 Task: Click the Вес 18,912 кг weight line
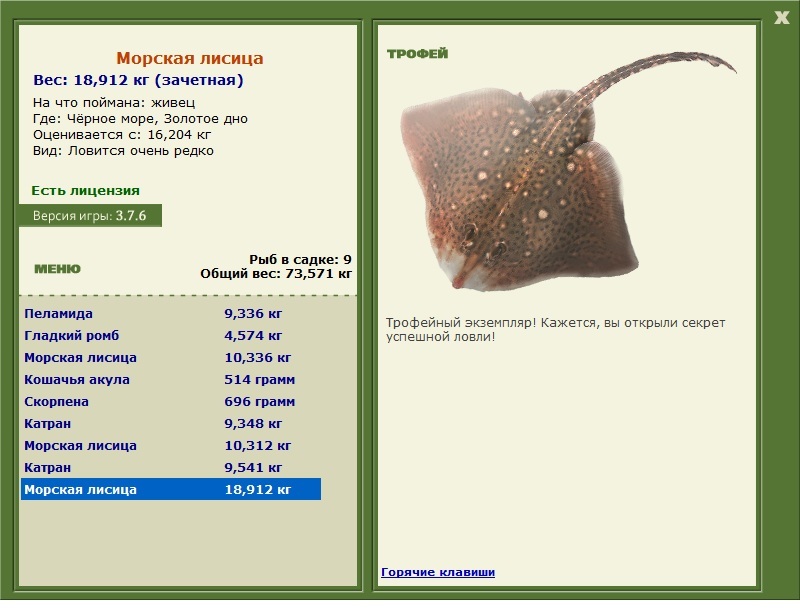point(138,80)
